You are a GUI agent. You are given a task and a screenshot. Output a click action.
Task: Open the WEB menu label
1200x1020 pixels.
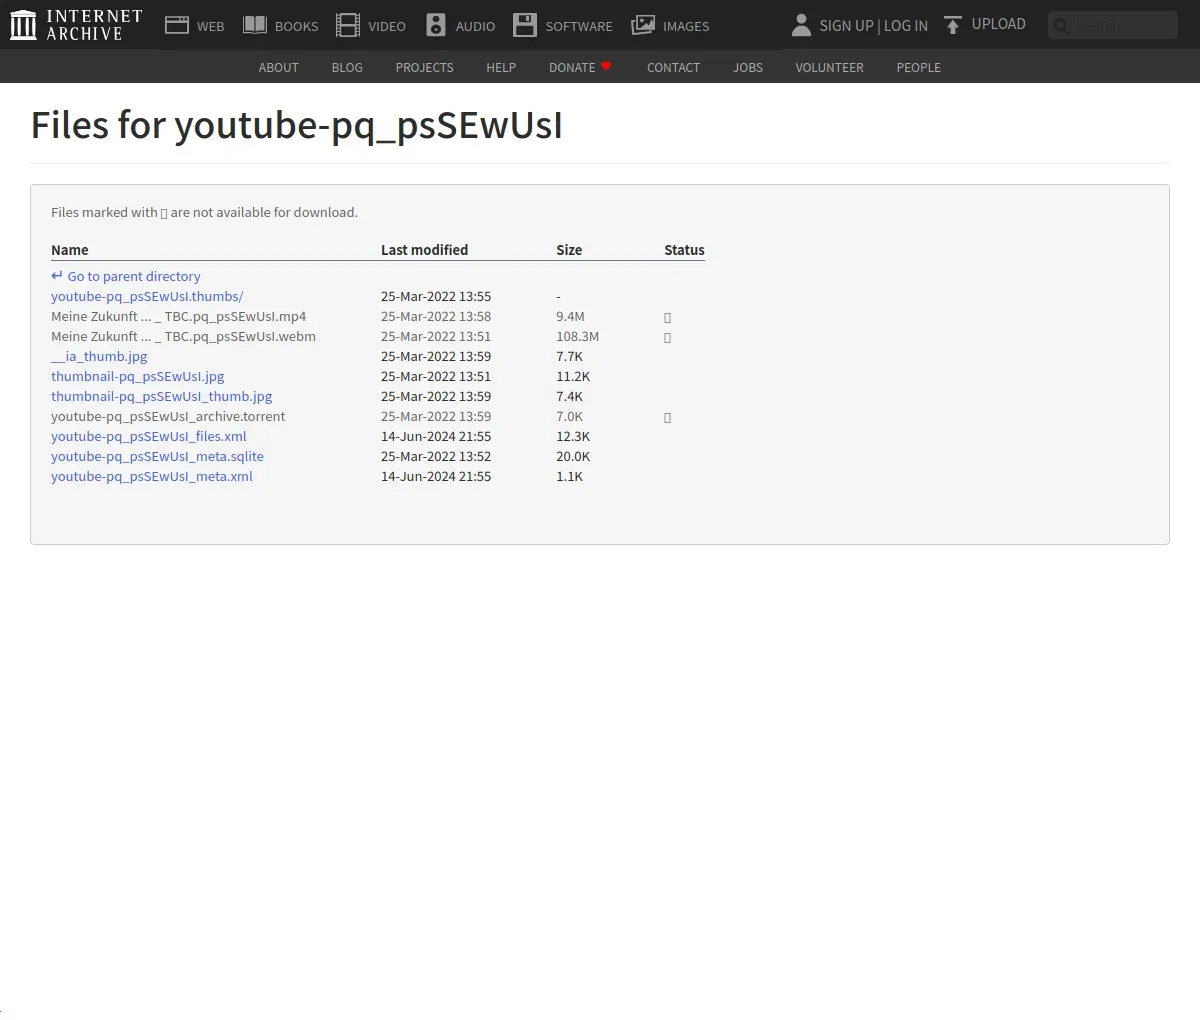point(211,27)
